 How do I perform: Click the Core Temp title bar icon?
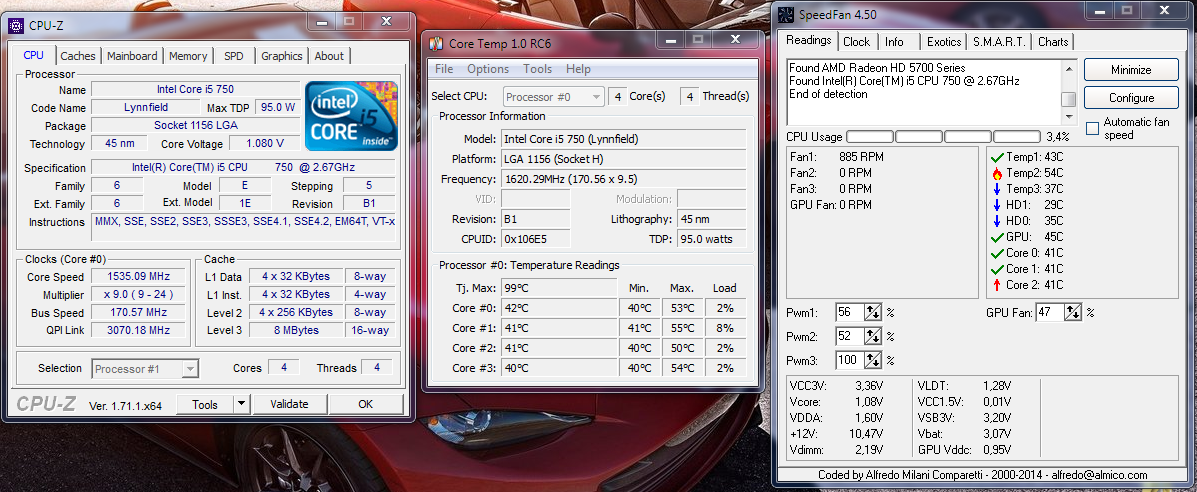[436, 43]
